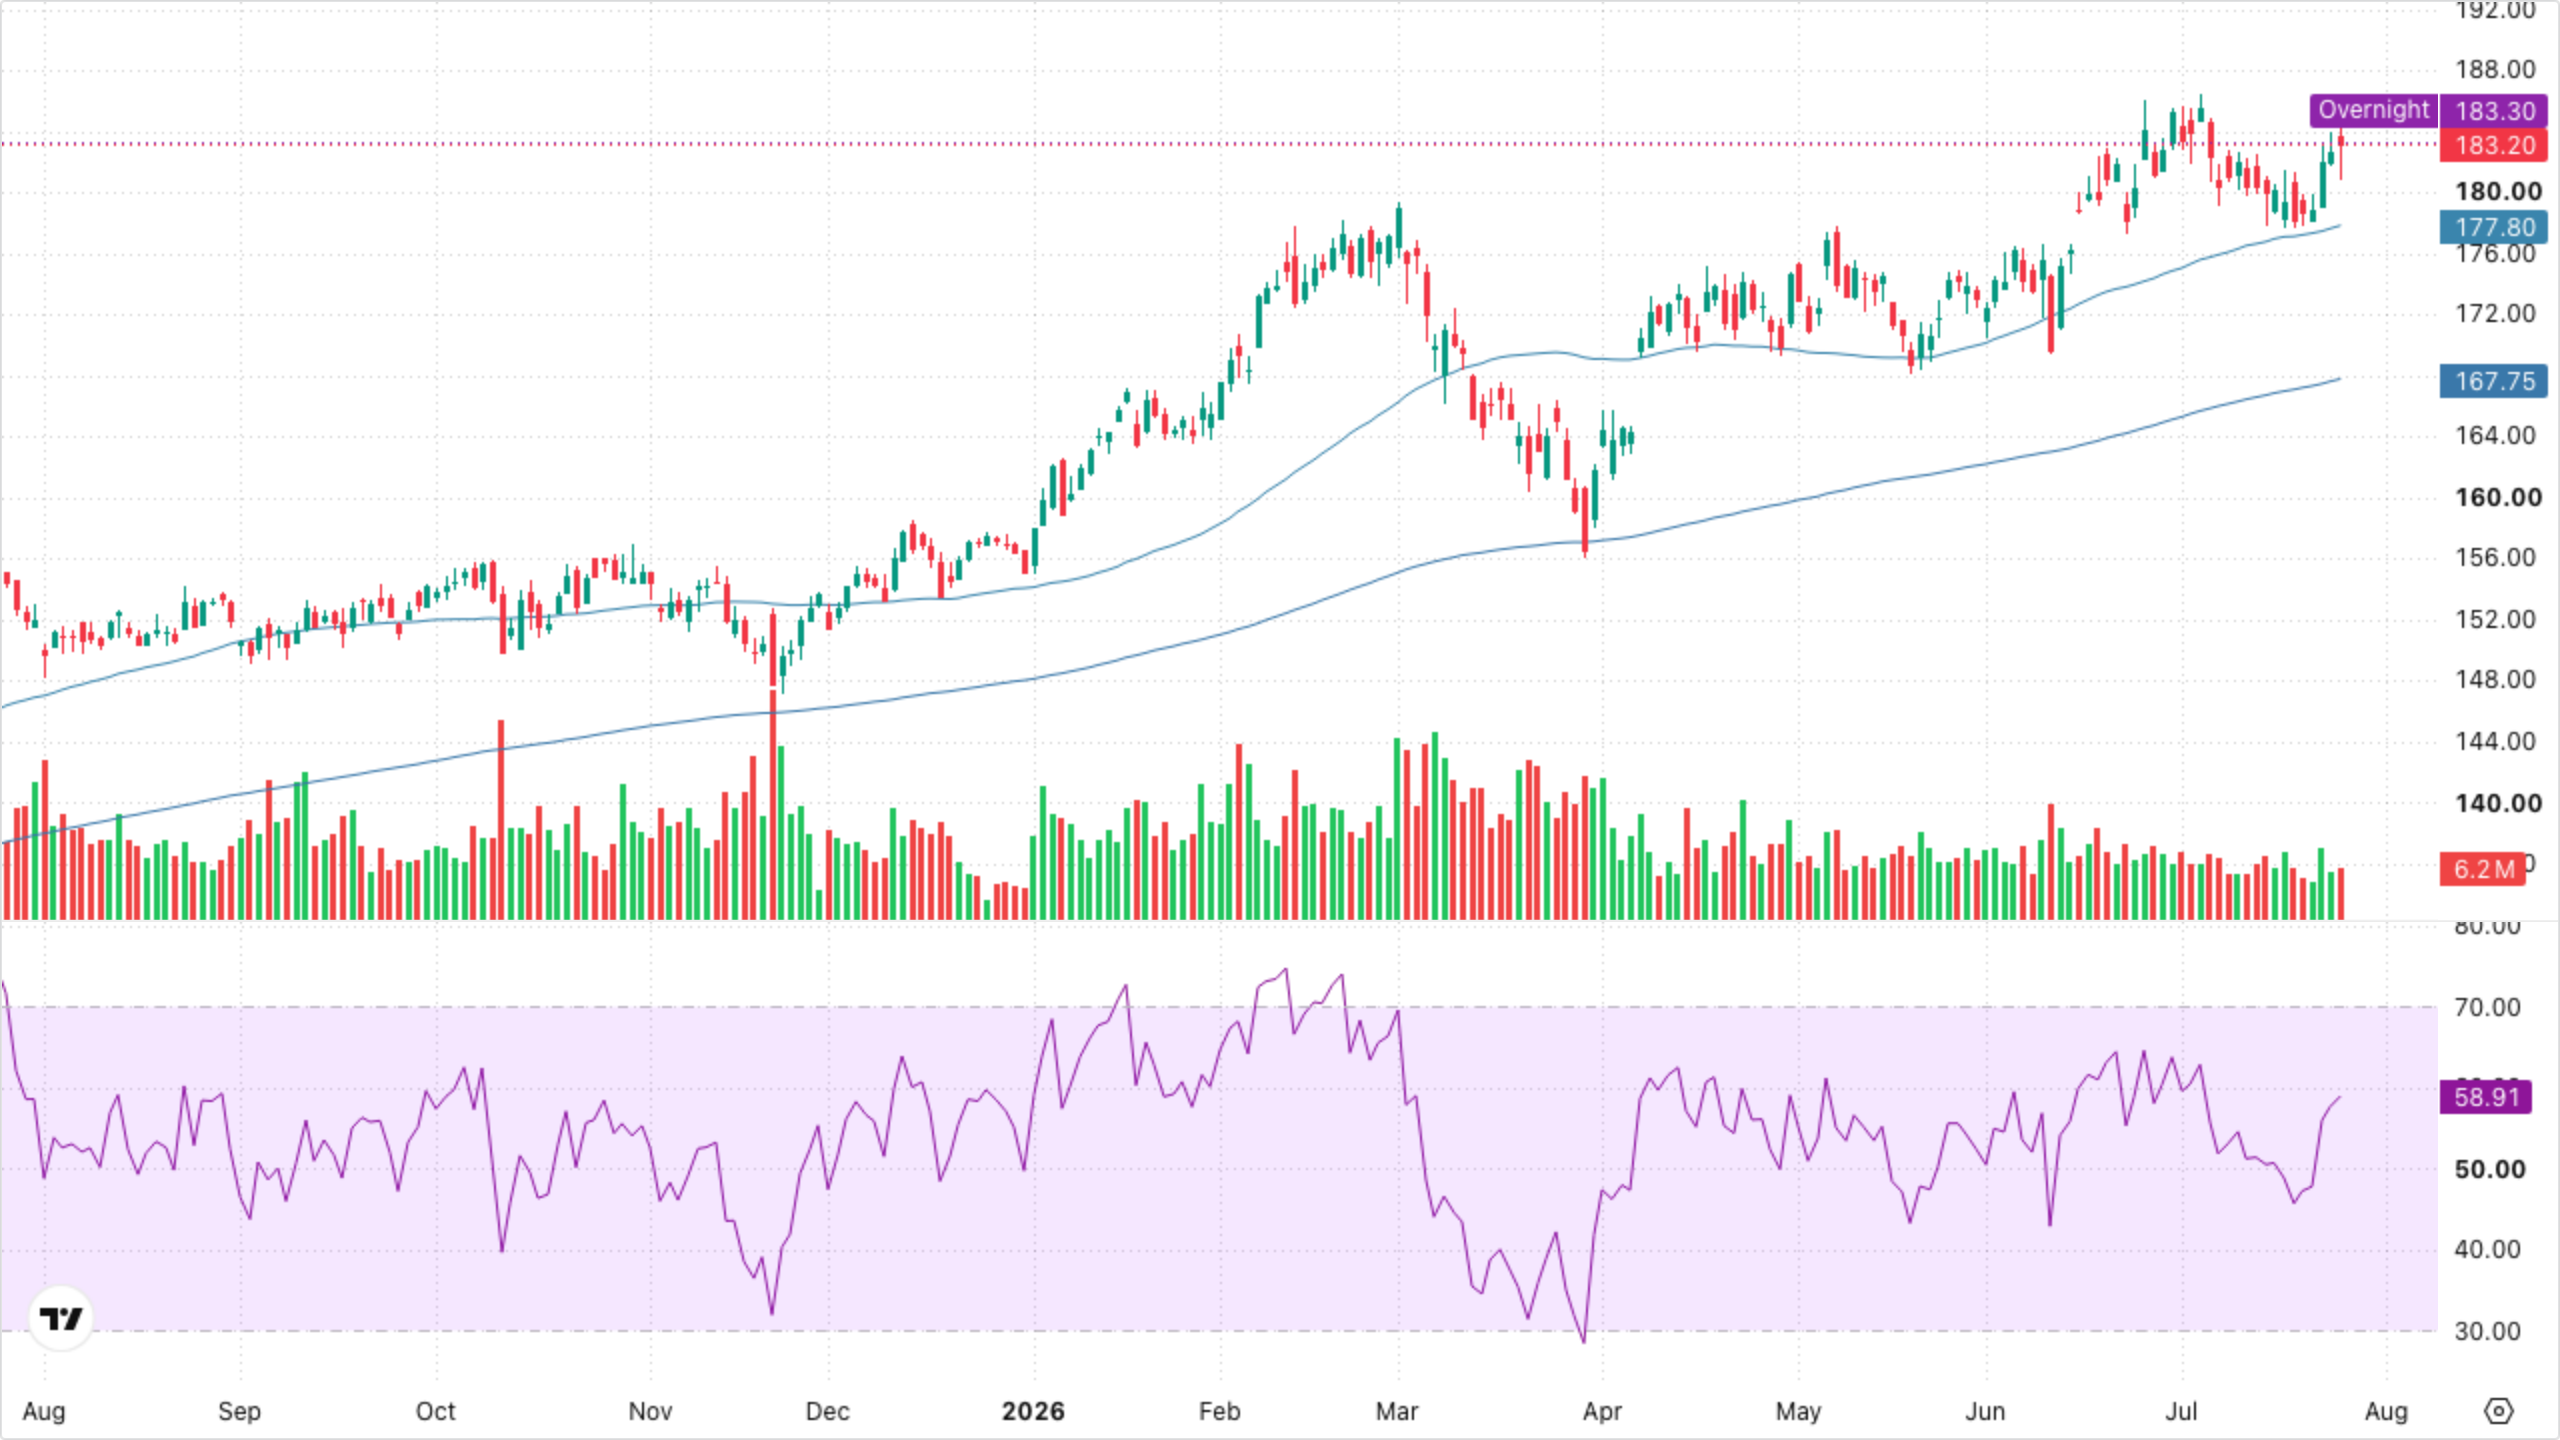Viewport: 2560px width, 1440px height.
Task: Click the red 183.20 last price tag
Action: point(2495,145)
